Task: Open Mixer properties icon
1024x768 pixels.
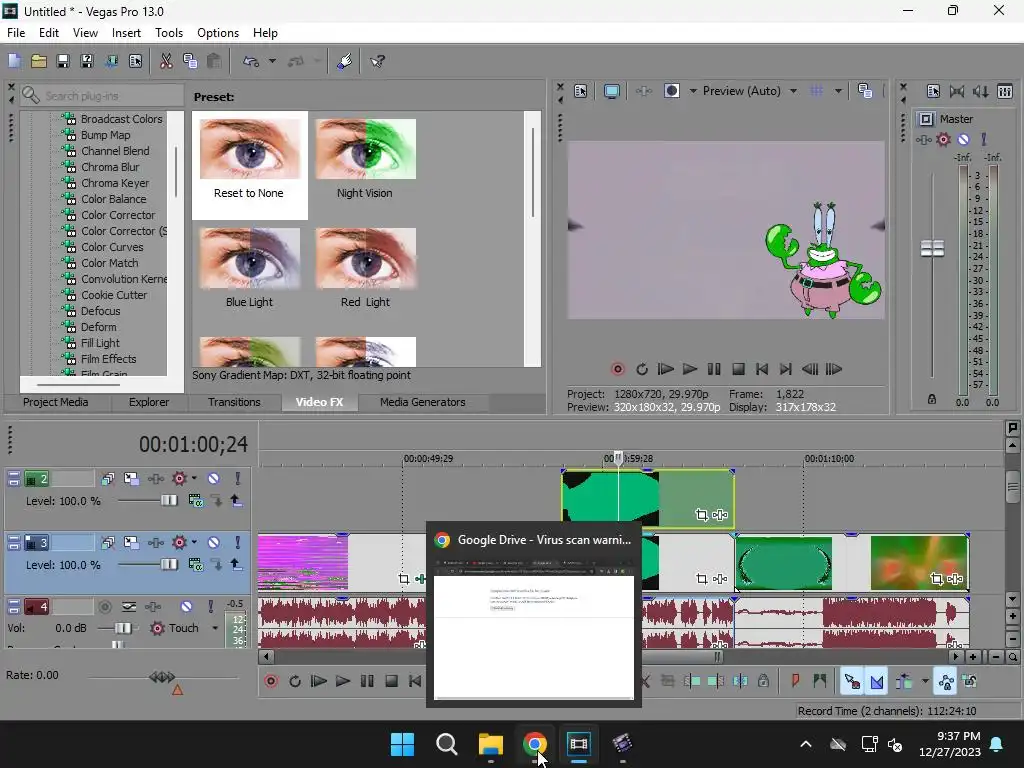Action: click(x=933, y=91)
